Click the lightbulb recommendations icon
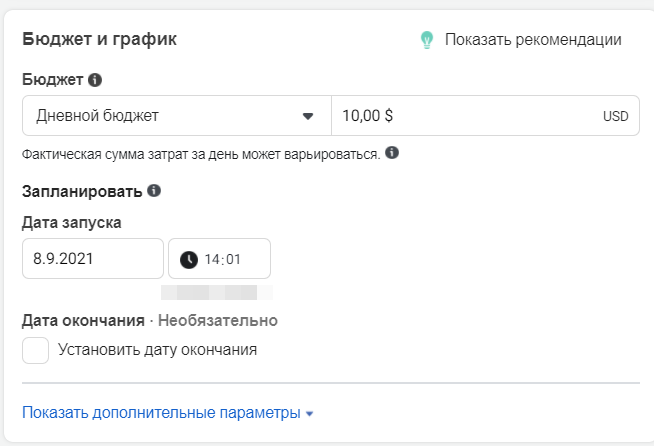 428,40
